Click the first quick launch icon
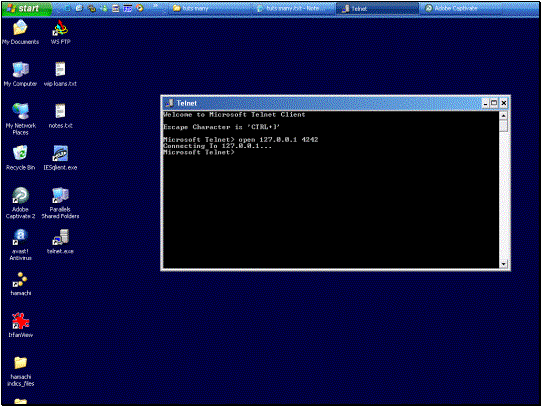 [67, 8]
